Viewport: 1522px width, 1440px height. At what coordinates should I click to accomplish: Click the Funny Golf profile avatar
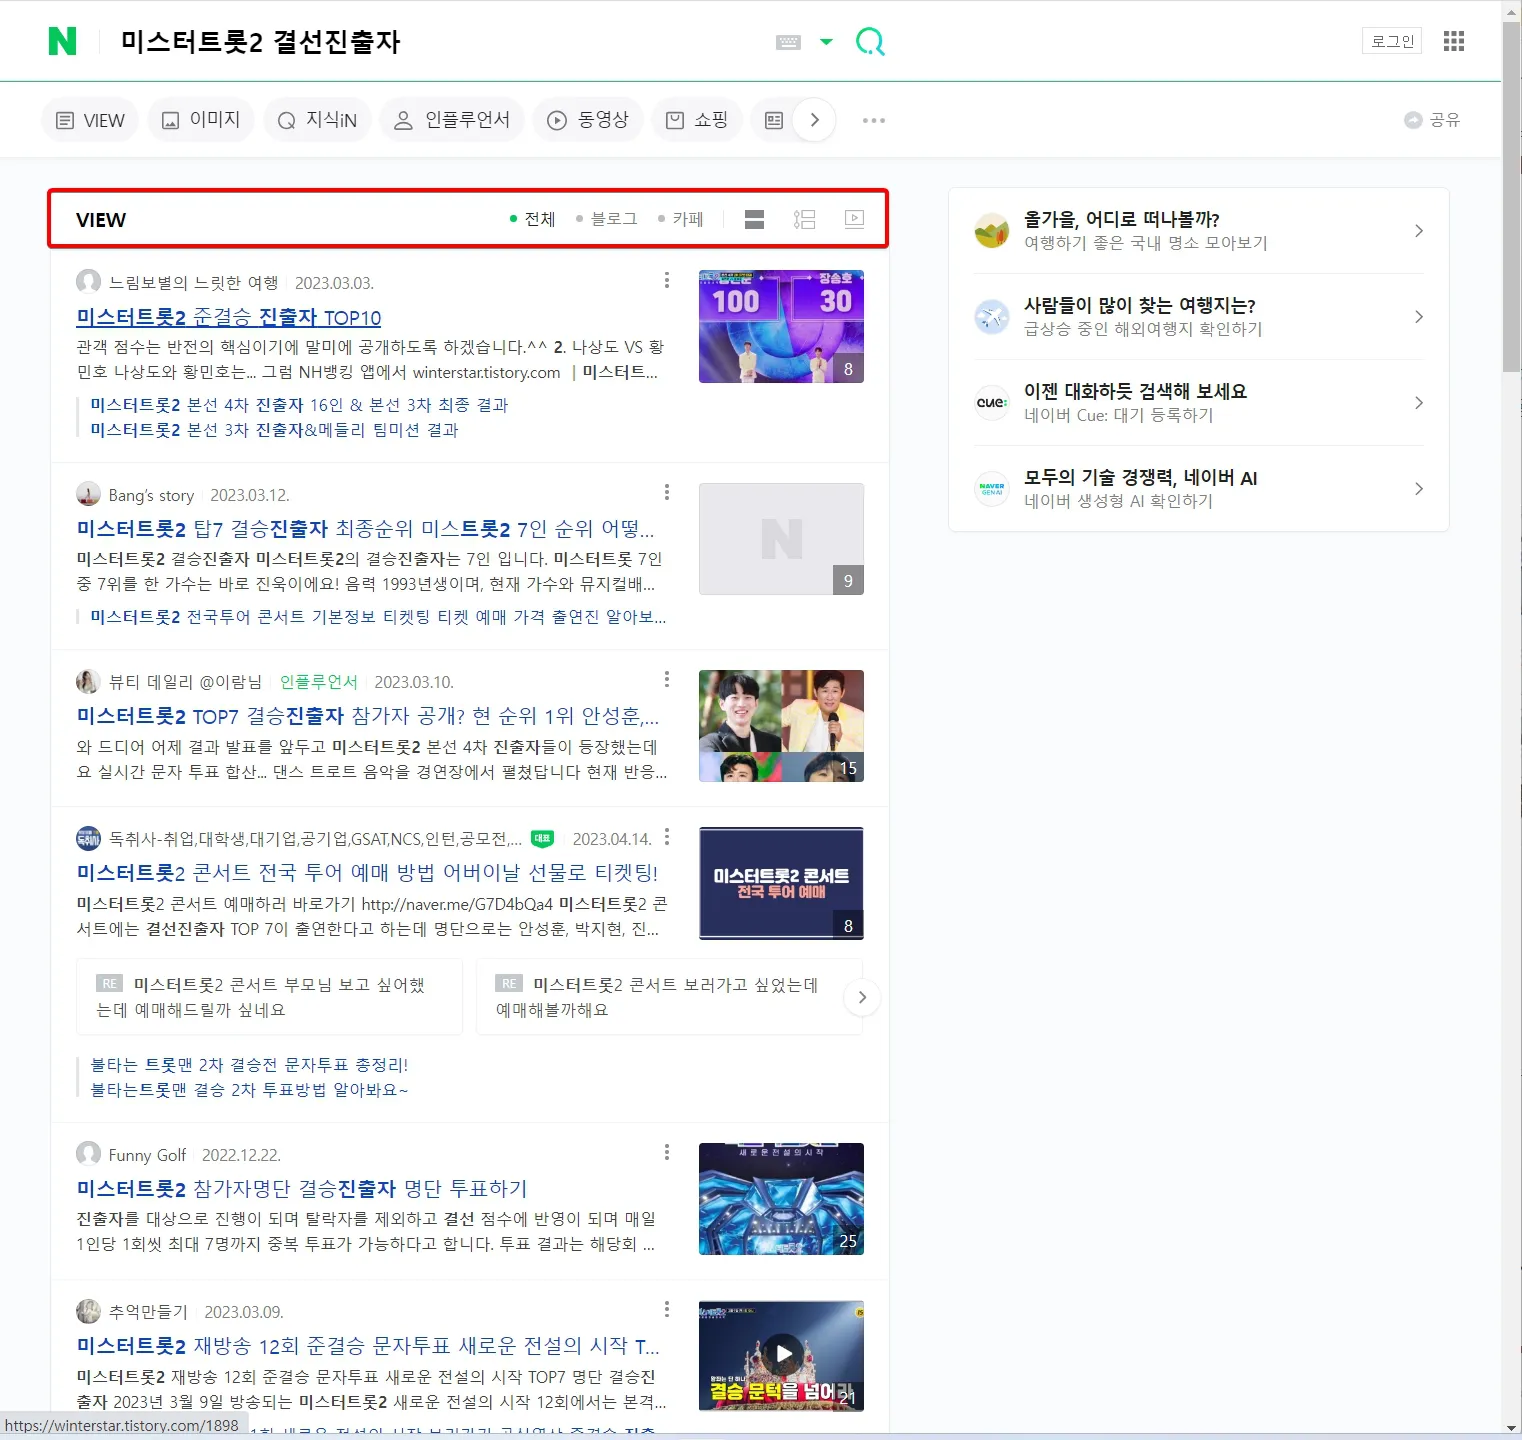coord(88,1153)
